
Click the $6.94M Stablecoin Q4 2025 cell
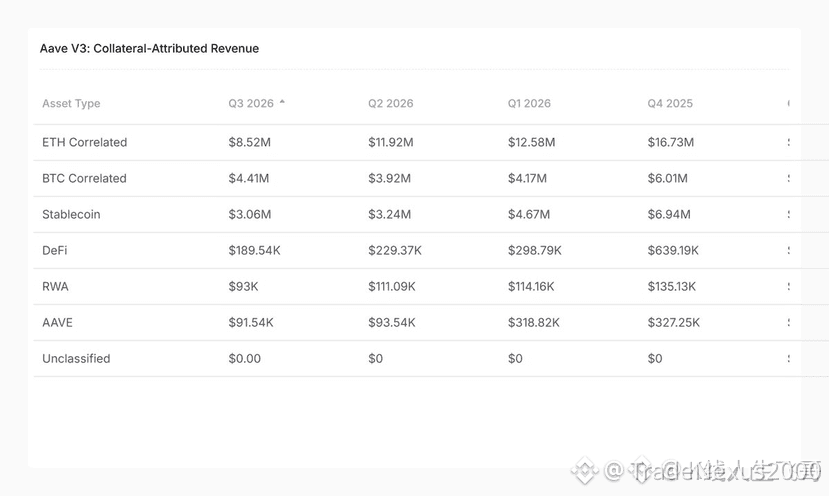point(669,214)
